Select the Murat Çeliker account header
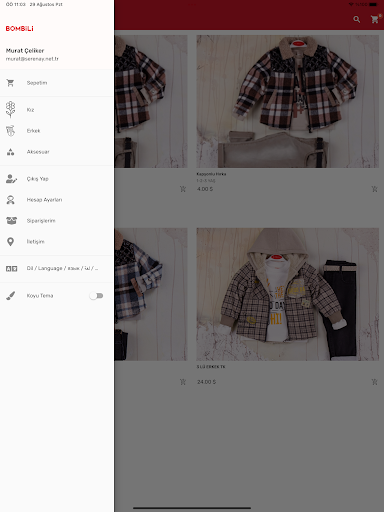The image size is (384, 512). (x=32, y=54)
